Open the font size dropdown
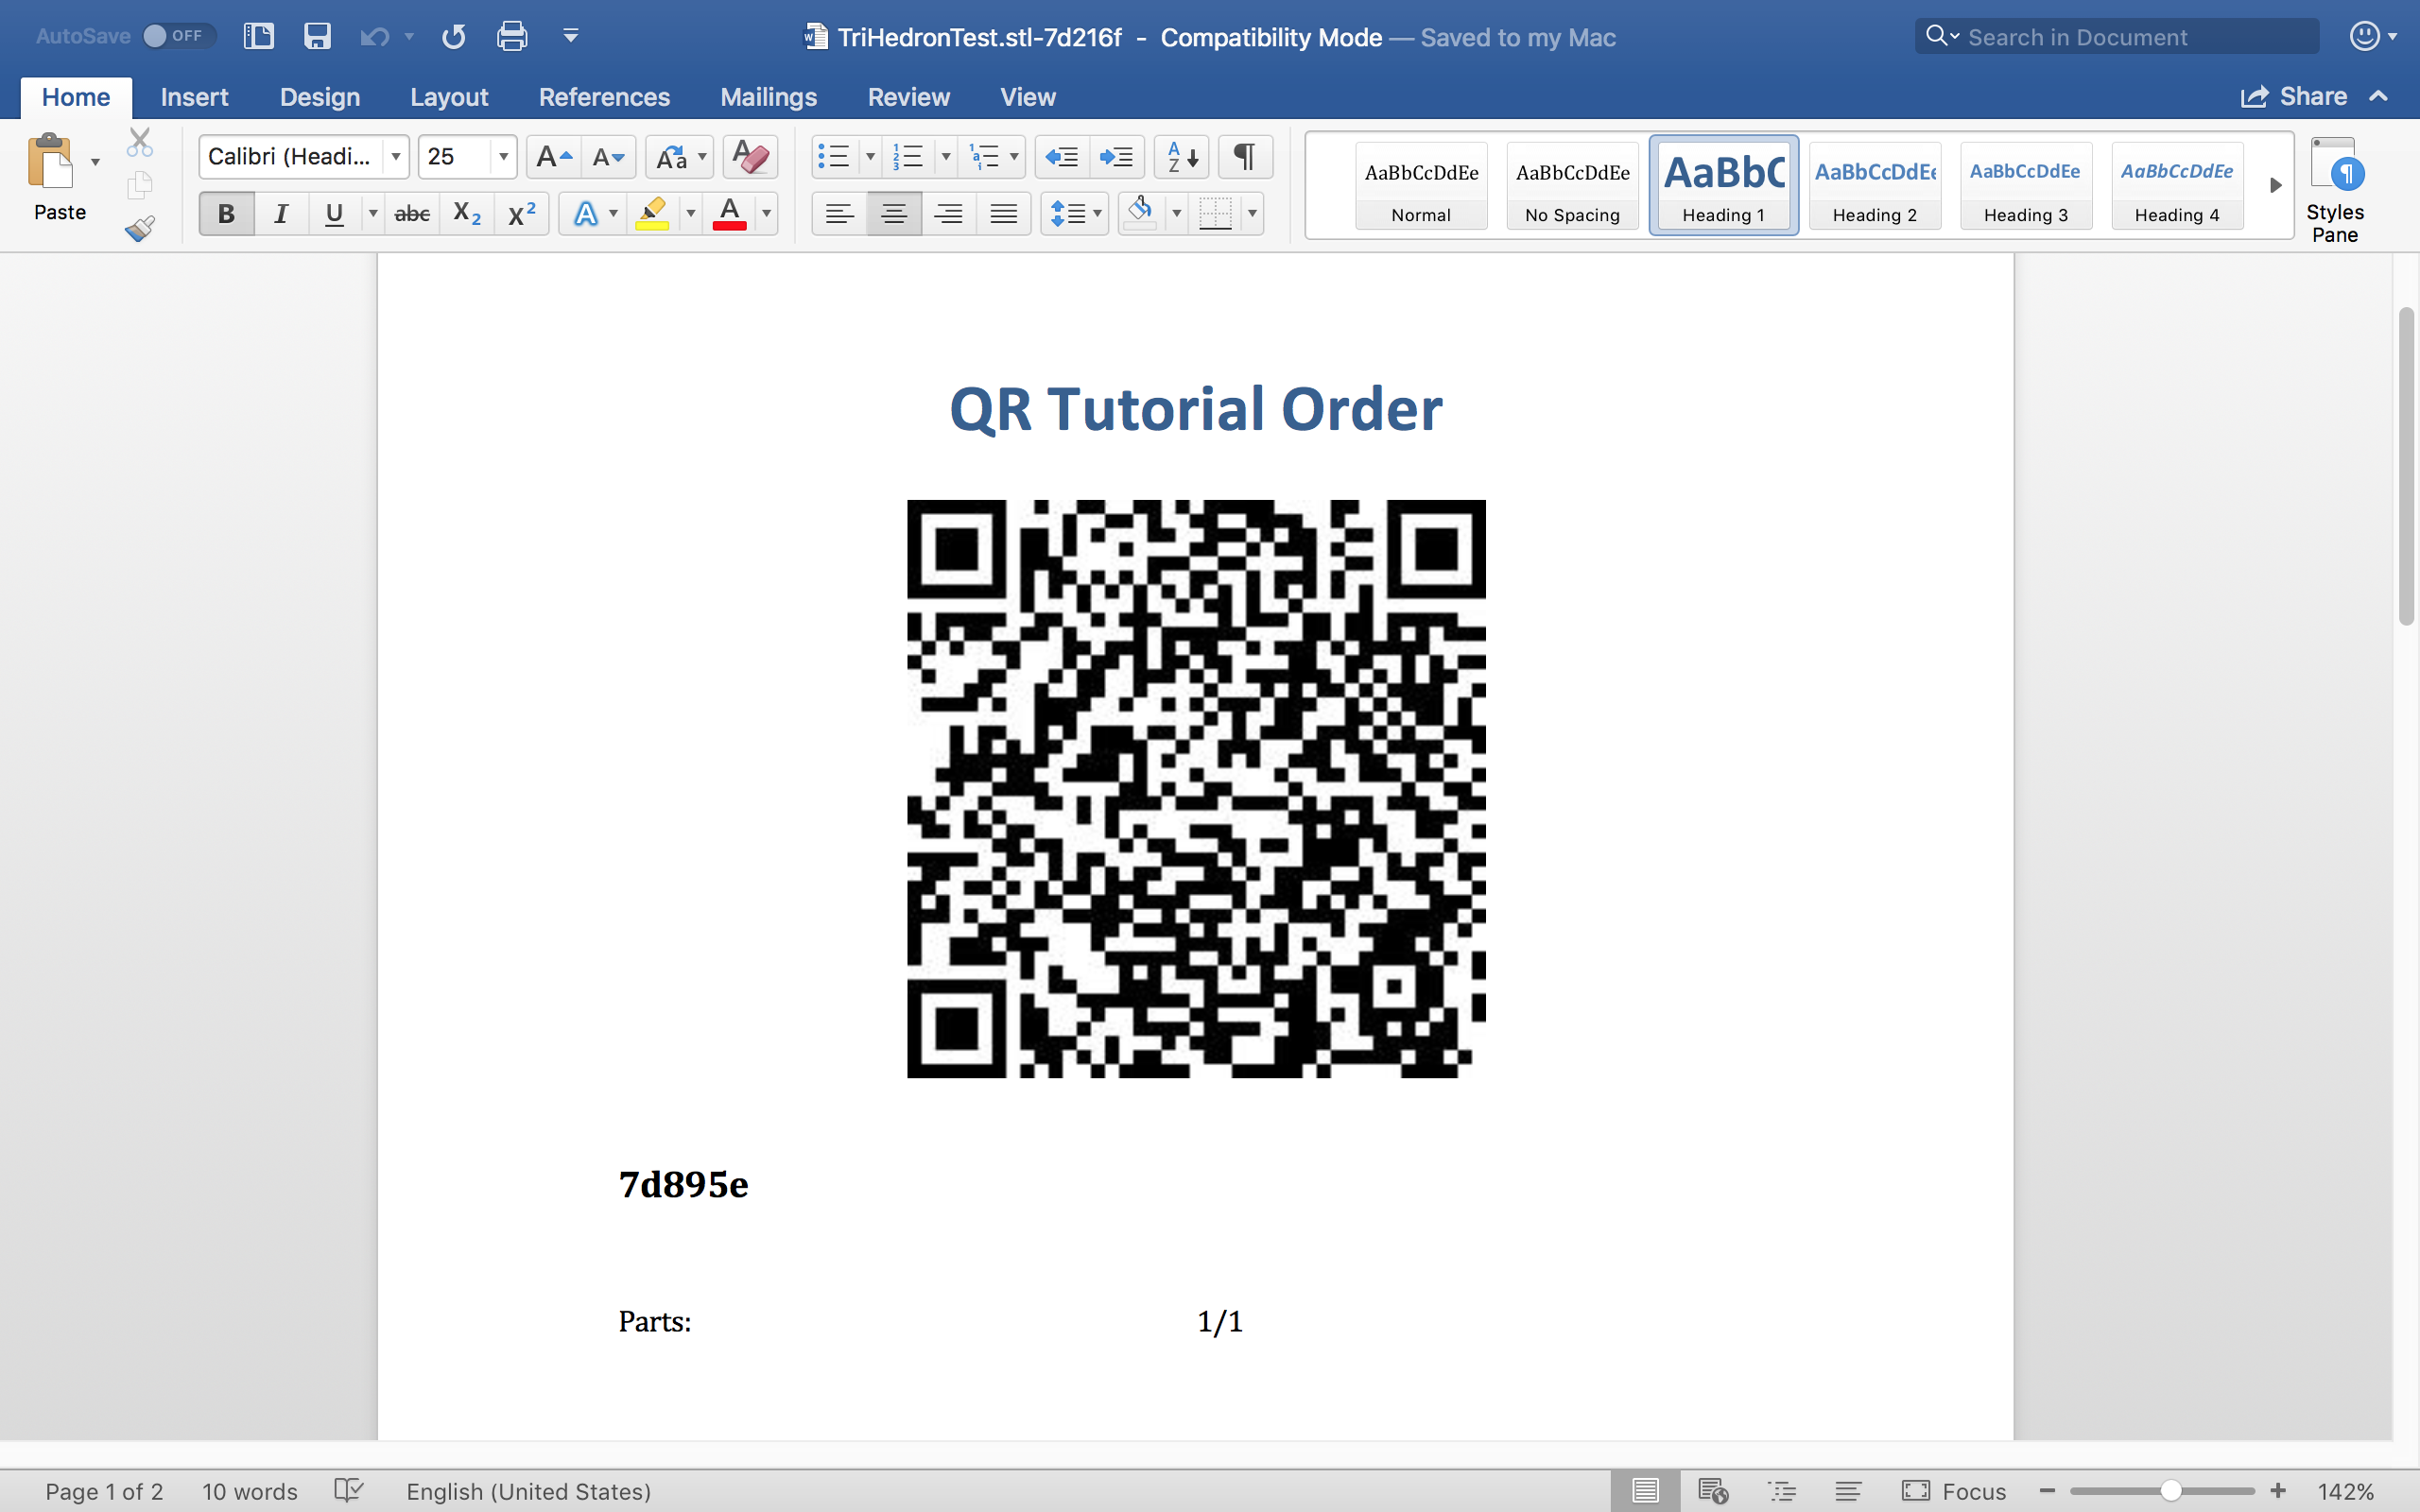The height and width of the screenshot is (1512, 2420). point(503,157)
